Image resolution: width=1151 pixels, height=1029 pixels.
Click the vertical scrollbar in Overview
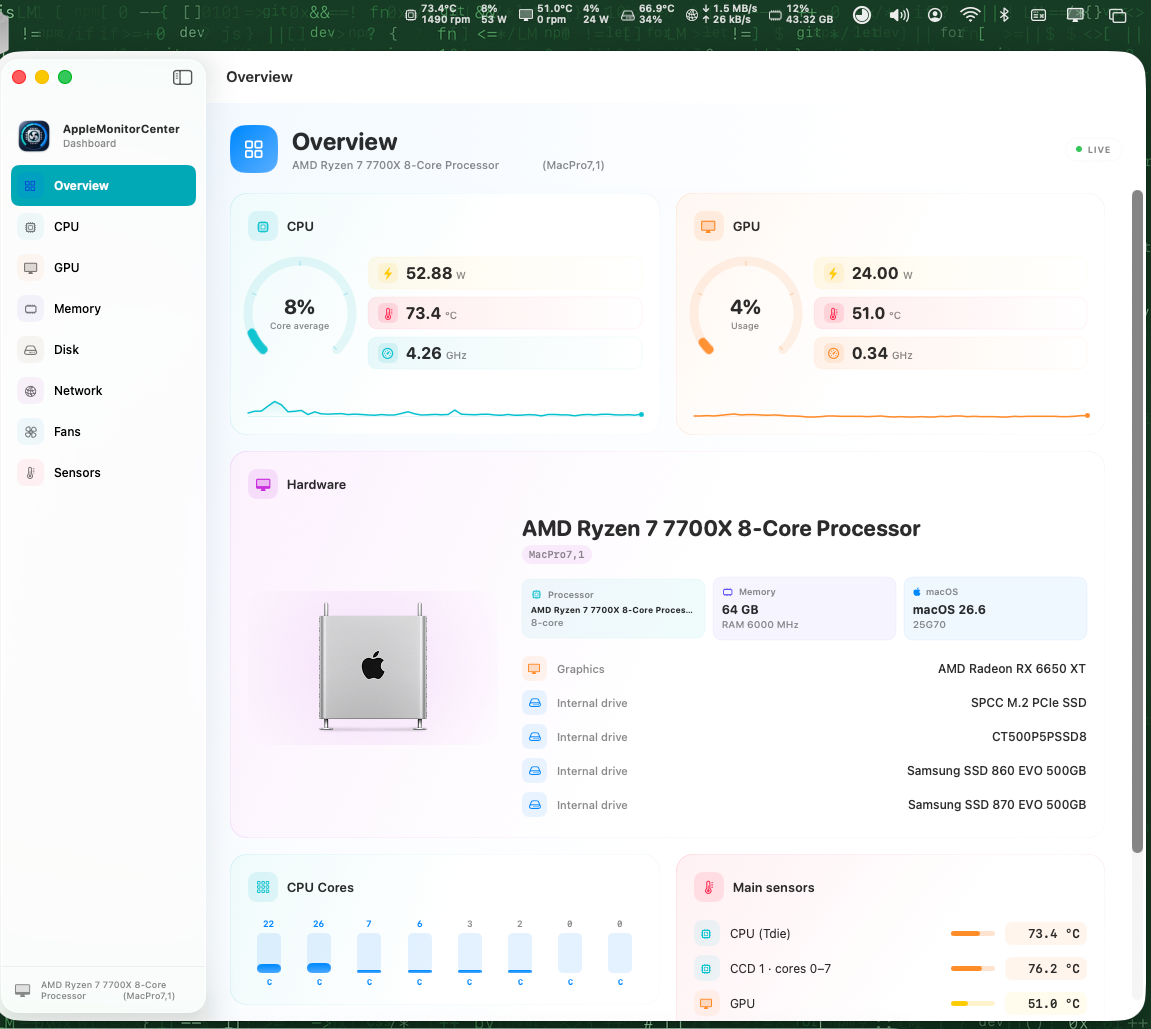point(1137,521)
